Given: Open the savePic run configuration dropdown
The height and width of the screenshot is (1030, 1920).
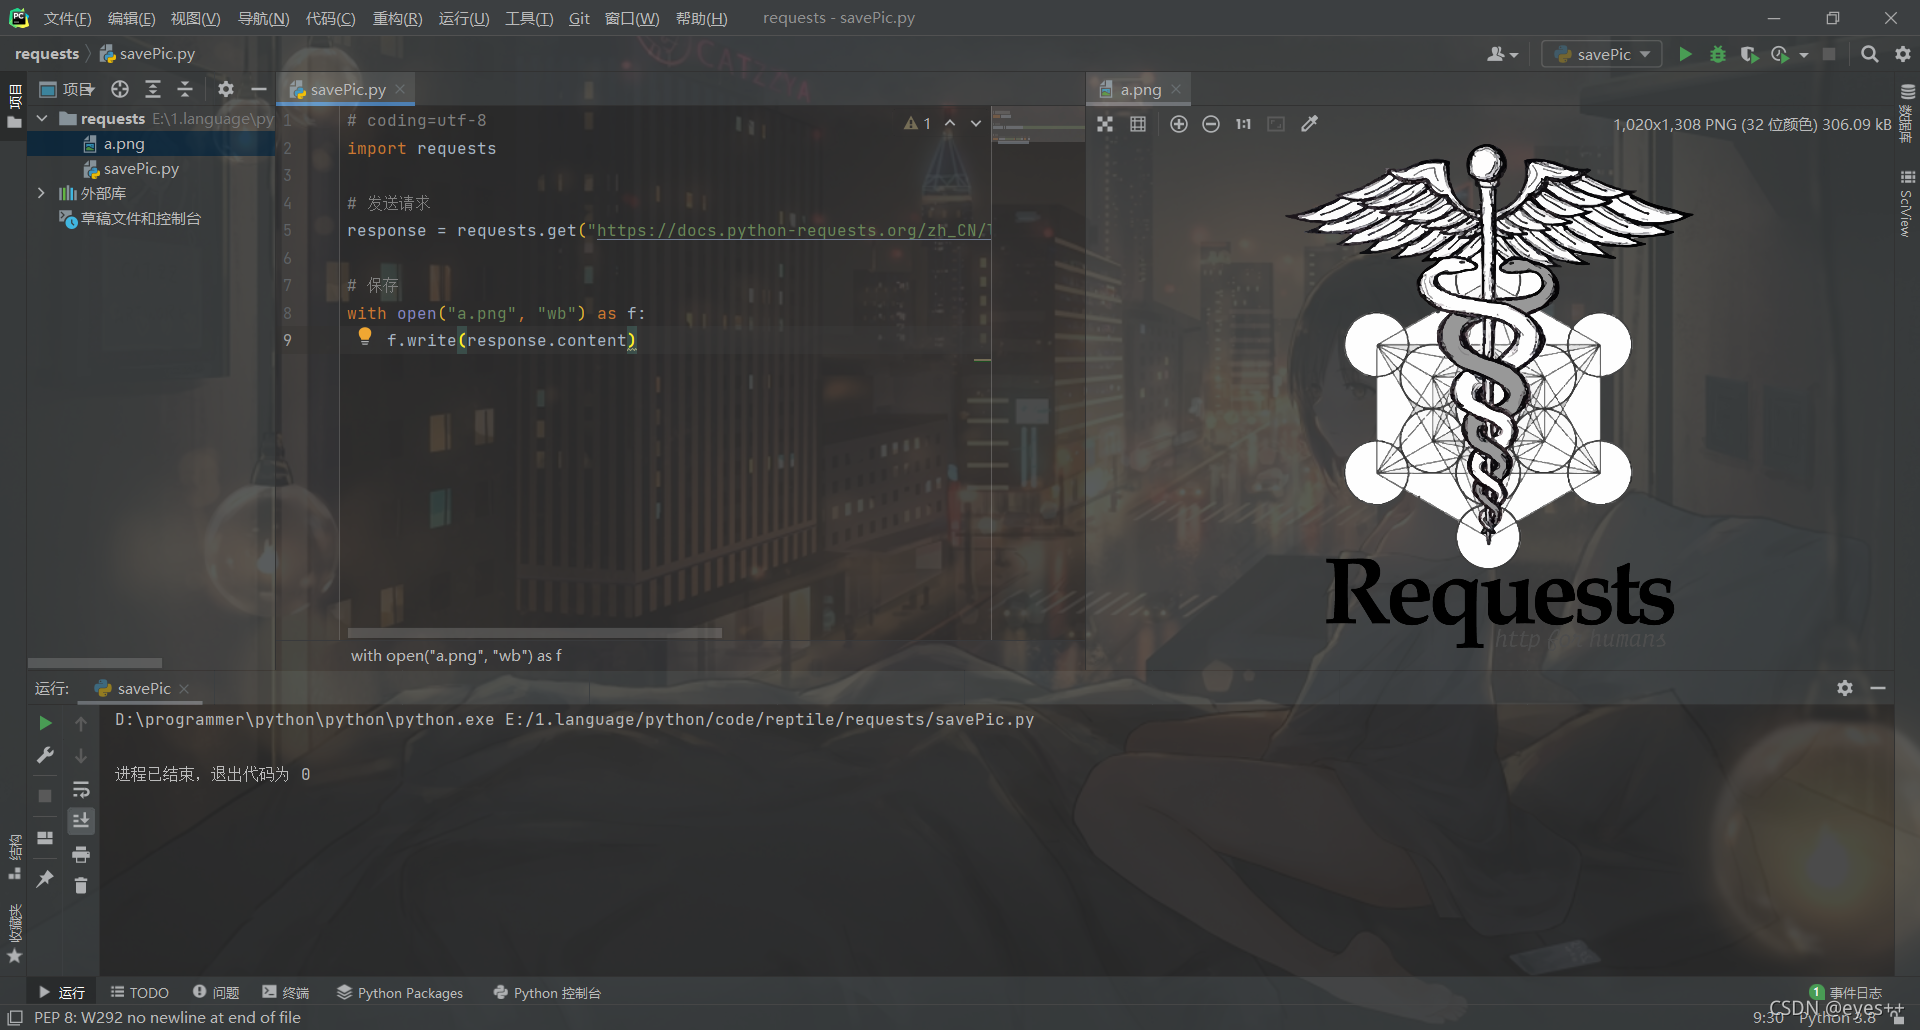Looking at the screenshot, I should pyautogui.click(x=1602, y=54).
